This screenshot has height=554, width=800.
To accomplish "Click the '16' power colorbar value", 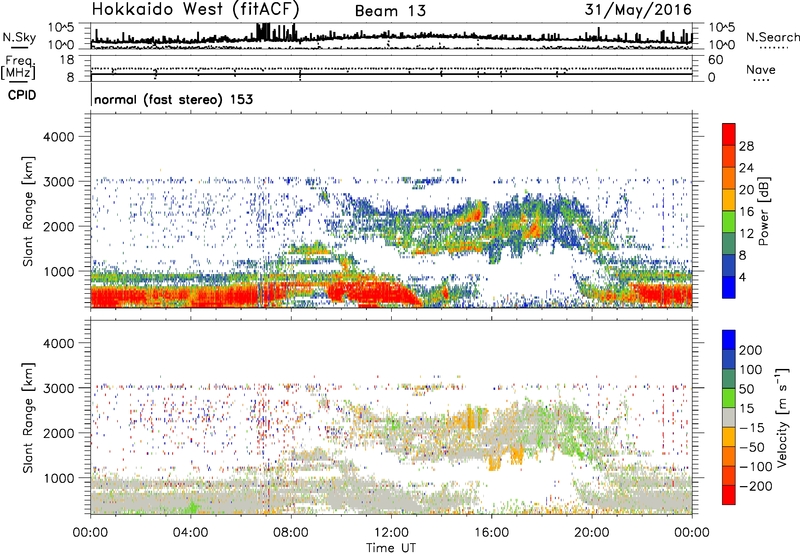I will pos(746,212).
